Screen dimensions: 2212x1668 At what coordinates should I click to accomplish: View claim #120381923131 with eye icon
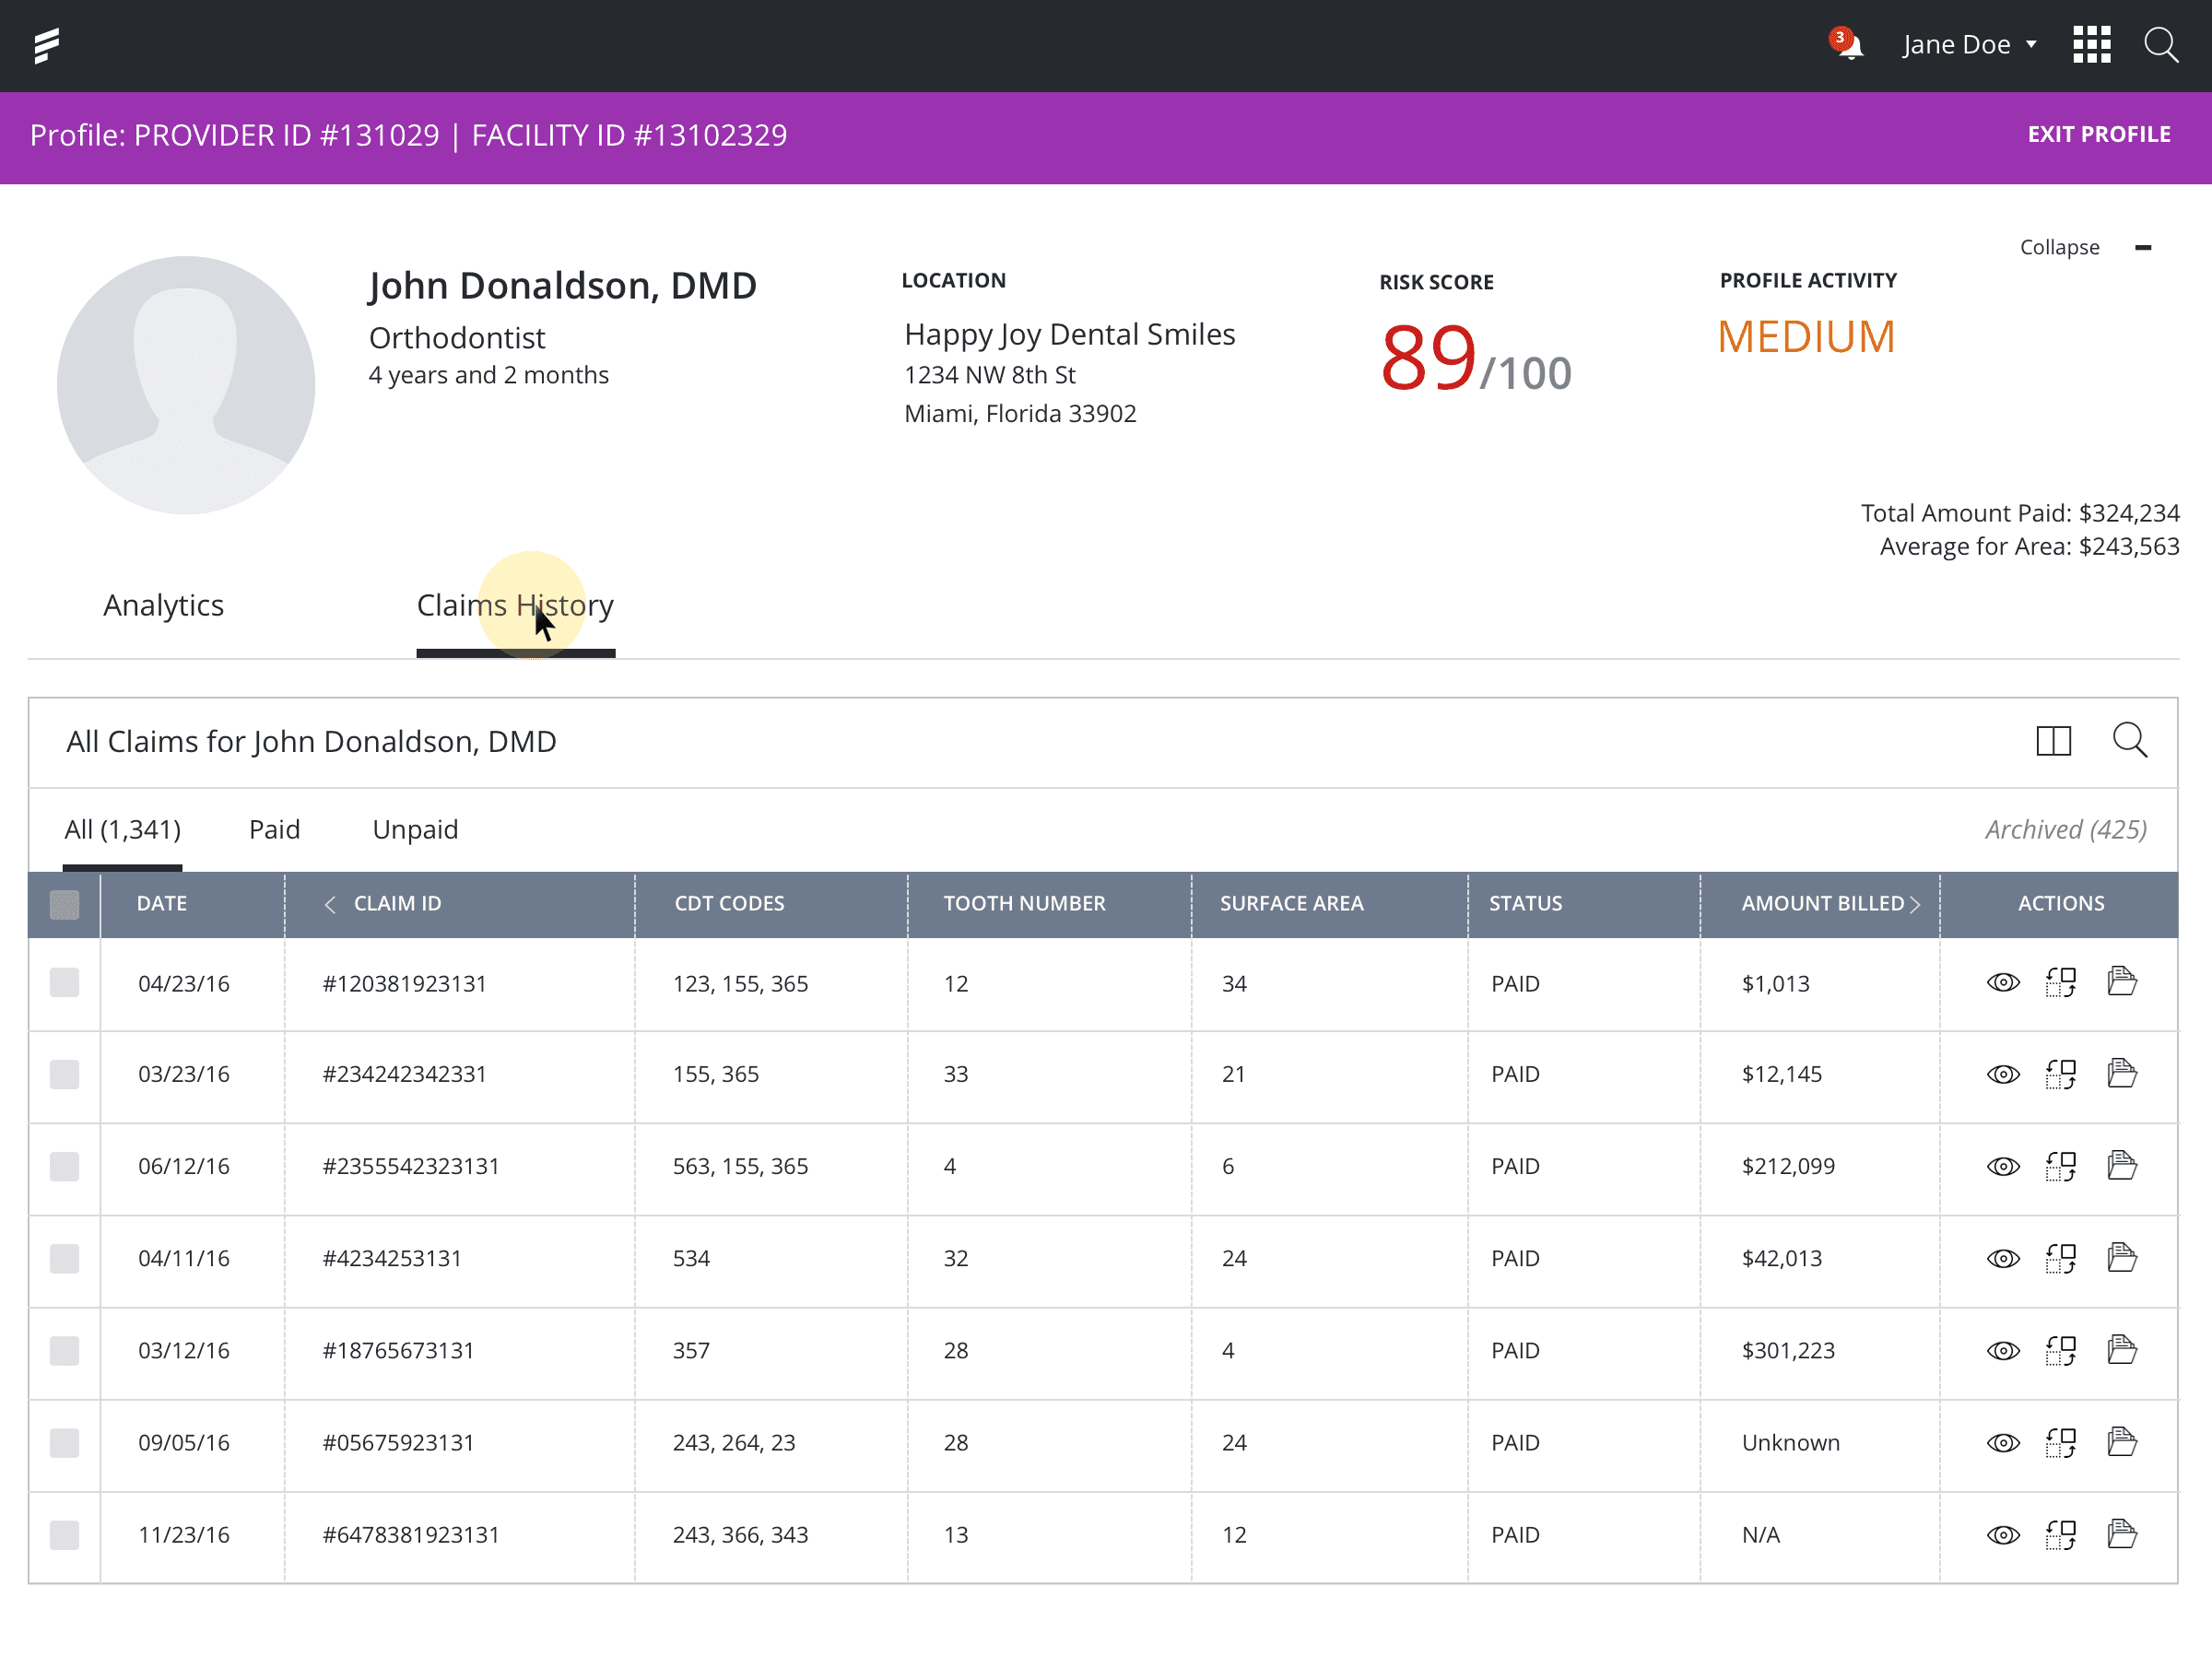click(2002, 983)
